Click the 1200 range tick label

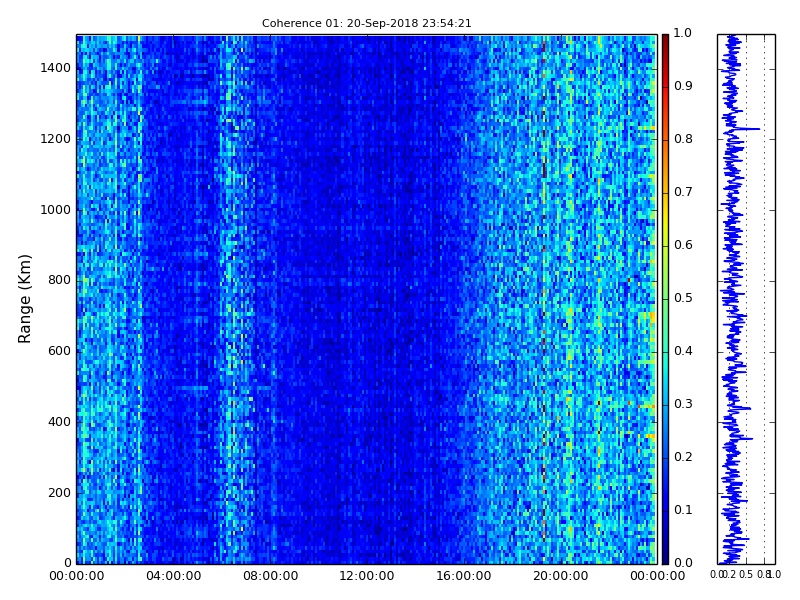(55, 139)
